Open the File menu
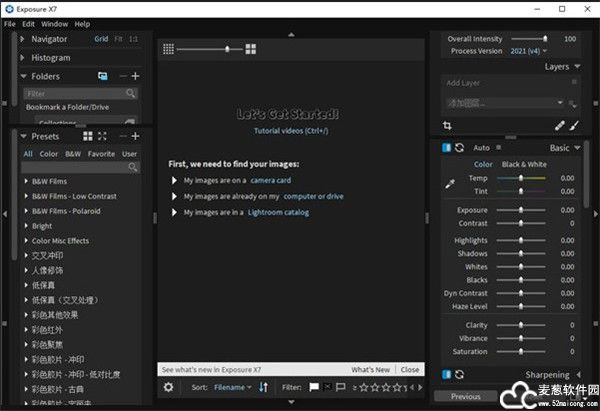 point(10,24)
